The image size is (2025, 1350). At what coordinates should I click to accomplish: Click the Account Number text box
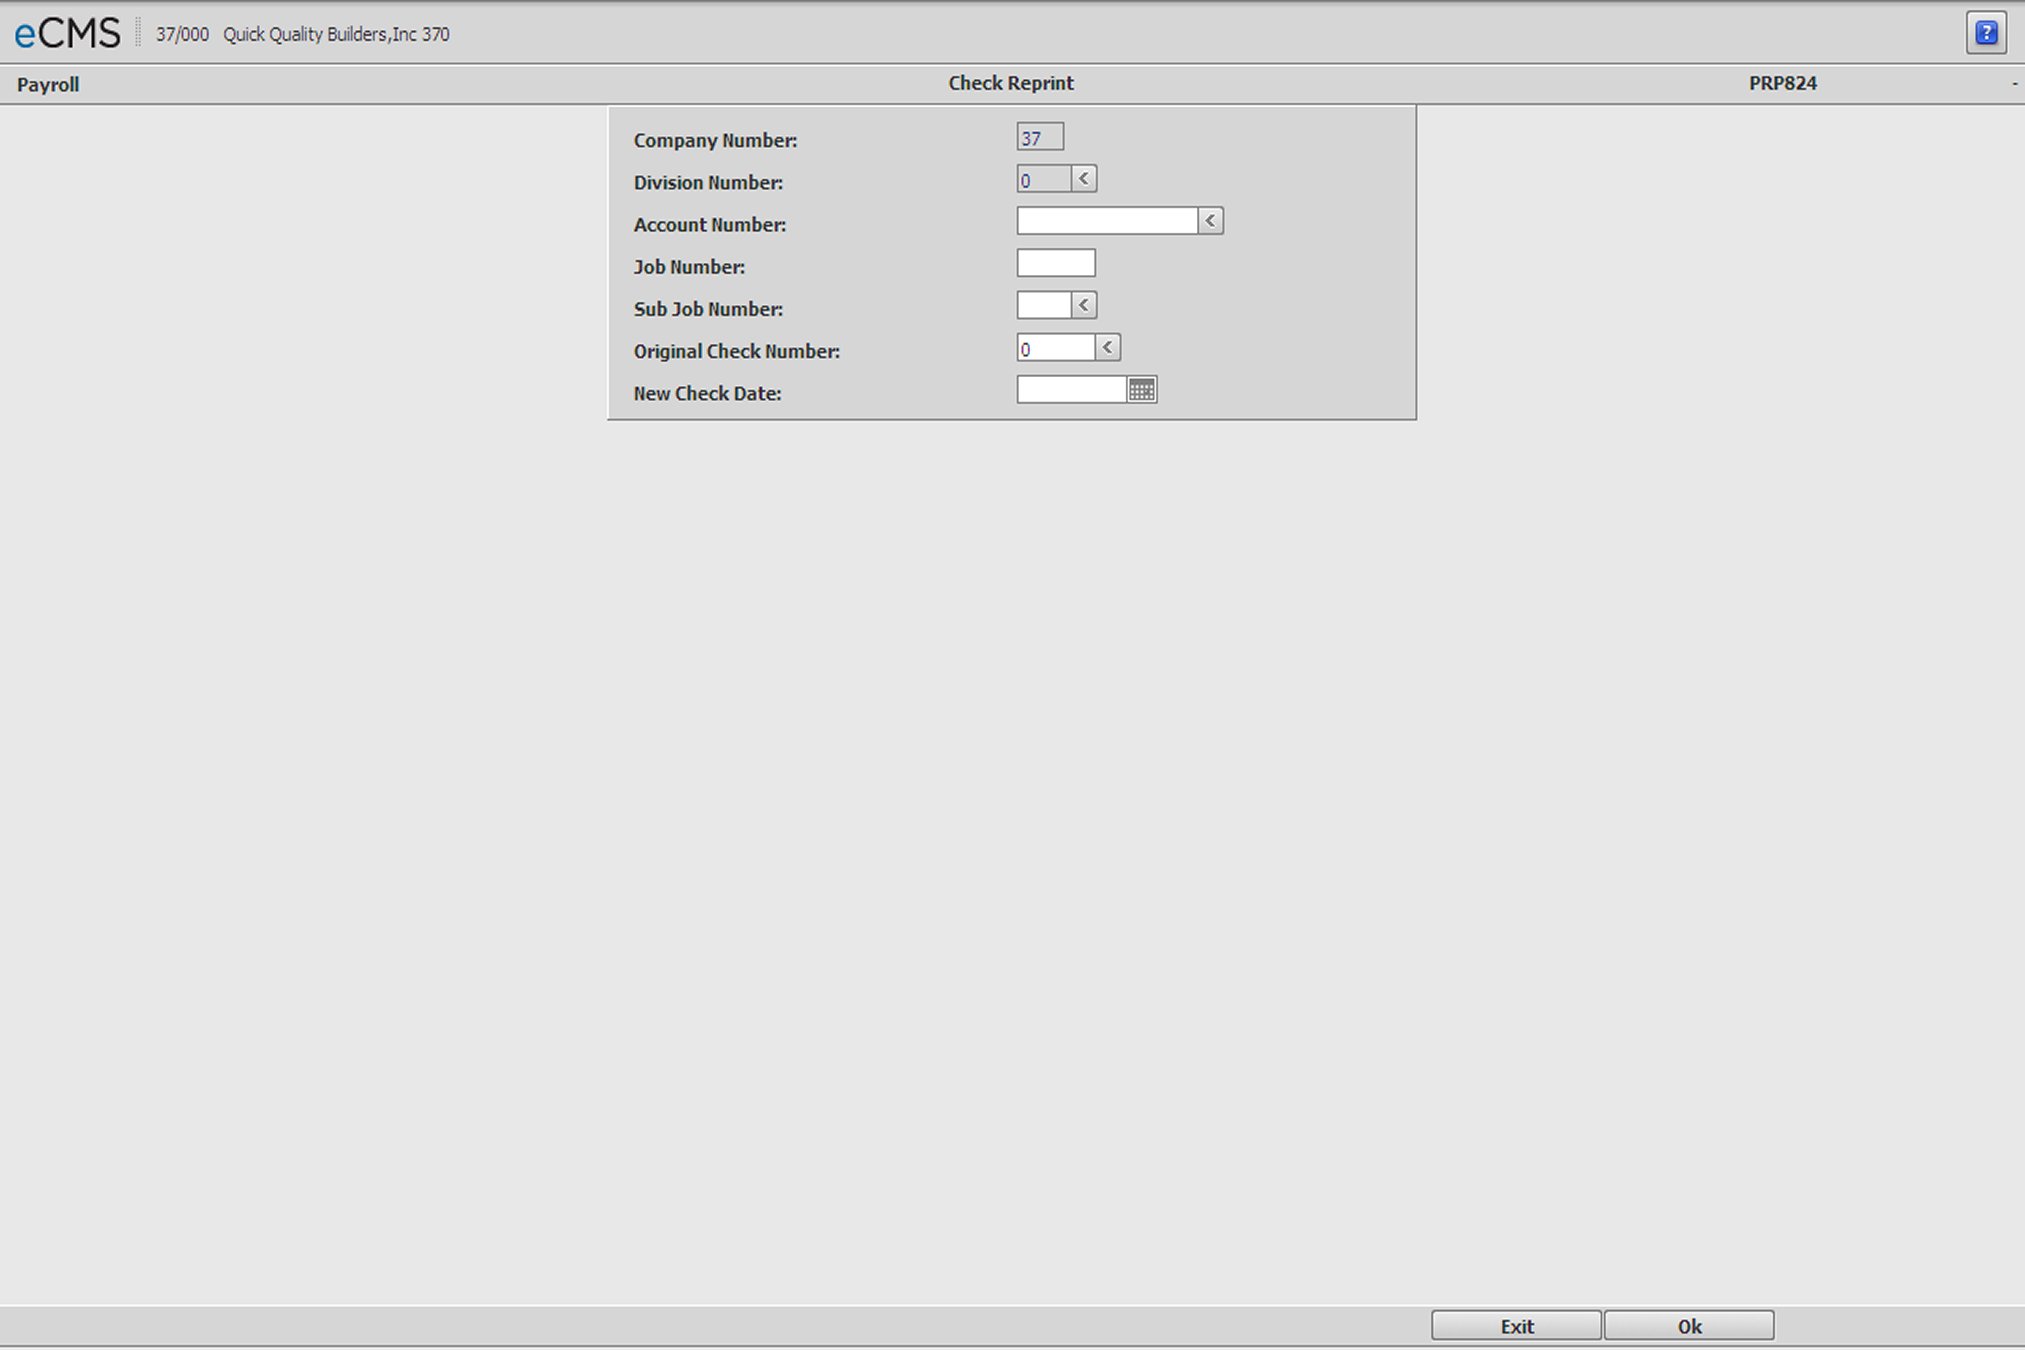1106,221
